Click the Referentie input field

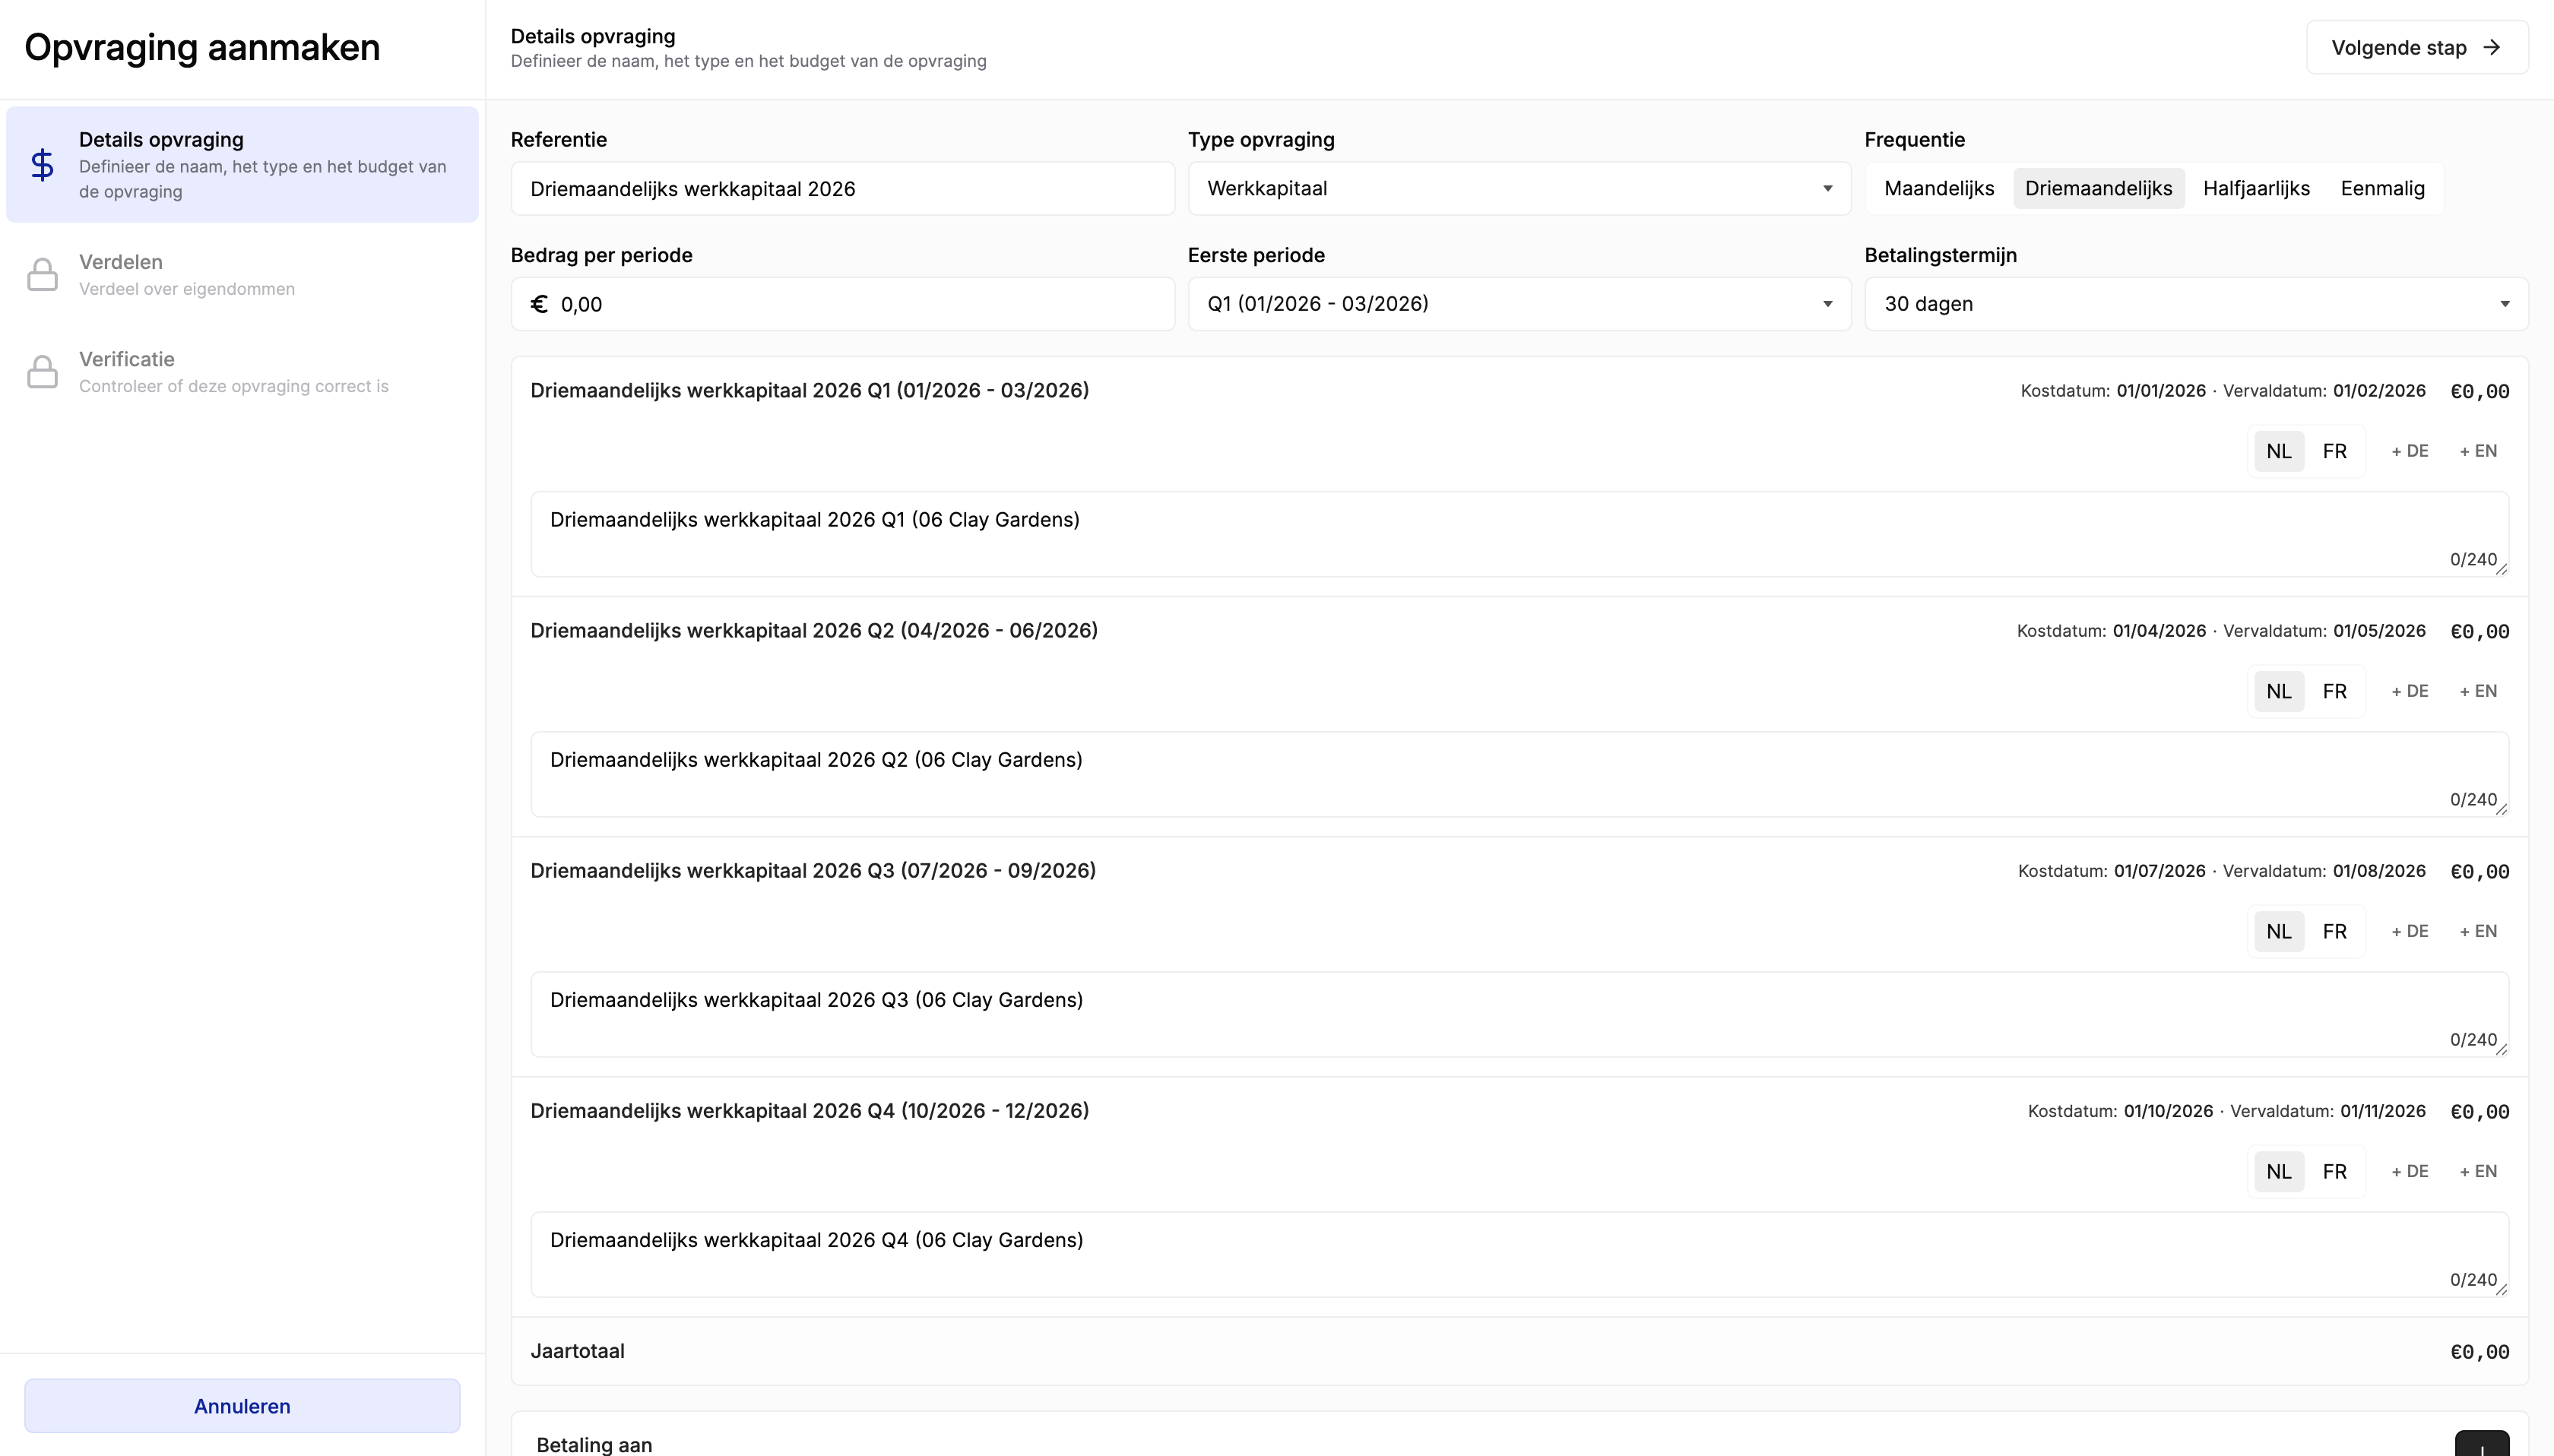(842, 189)
